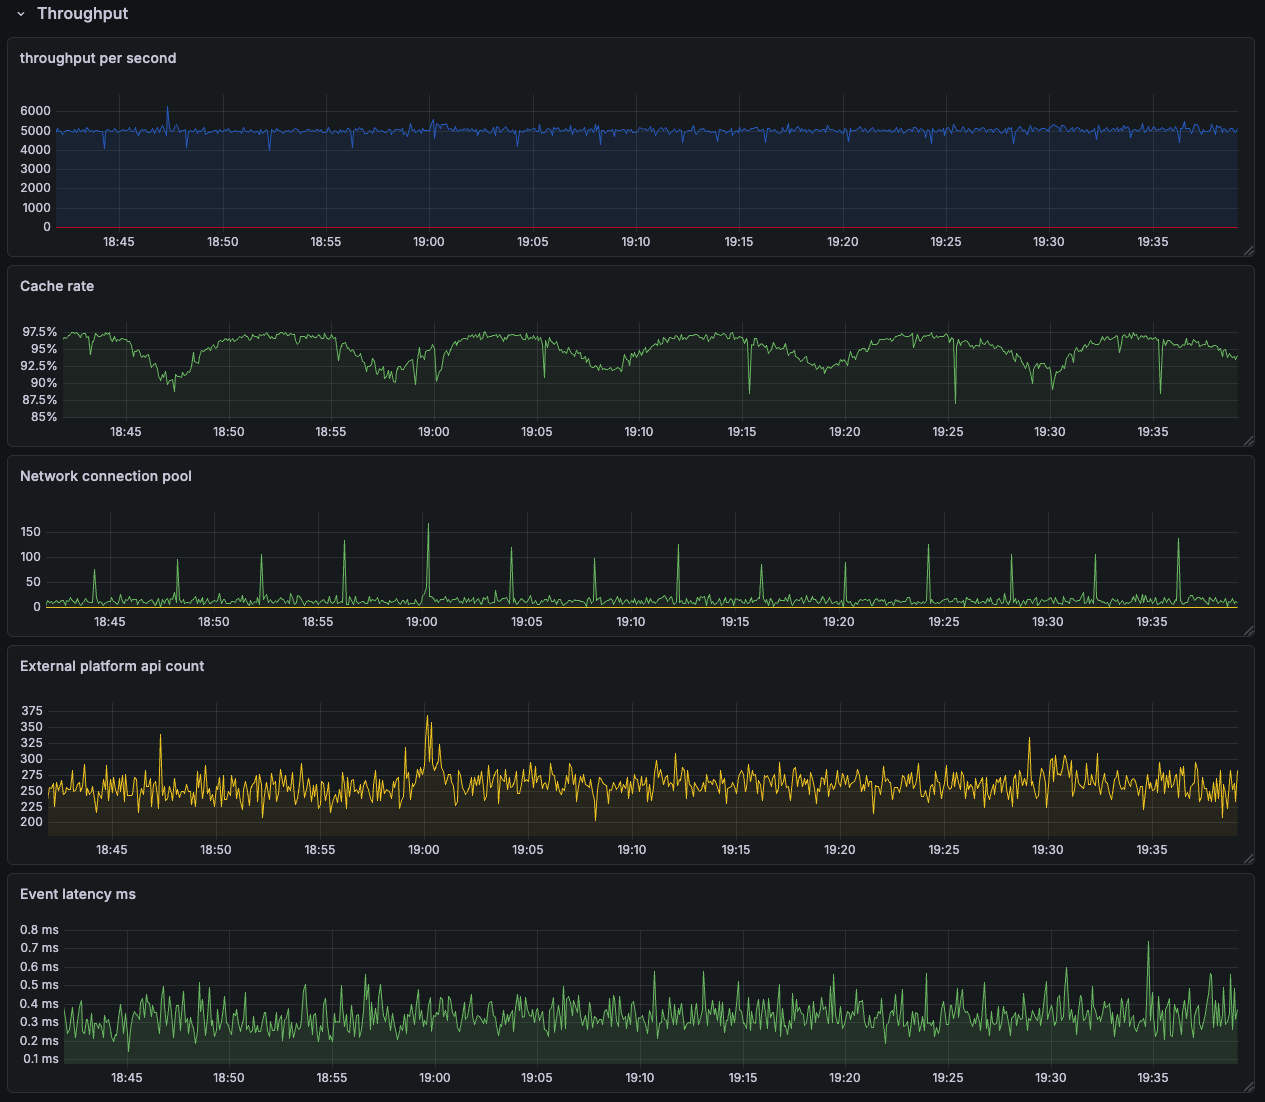Open the Network connection pool panel title

[106, 476]
